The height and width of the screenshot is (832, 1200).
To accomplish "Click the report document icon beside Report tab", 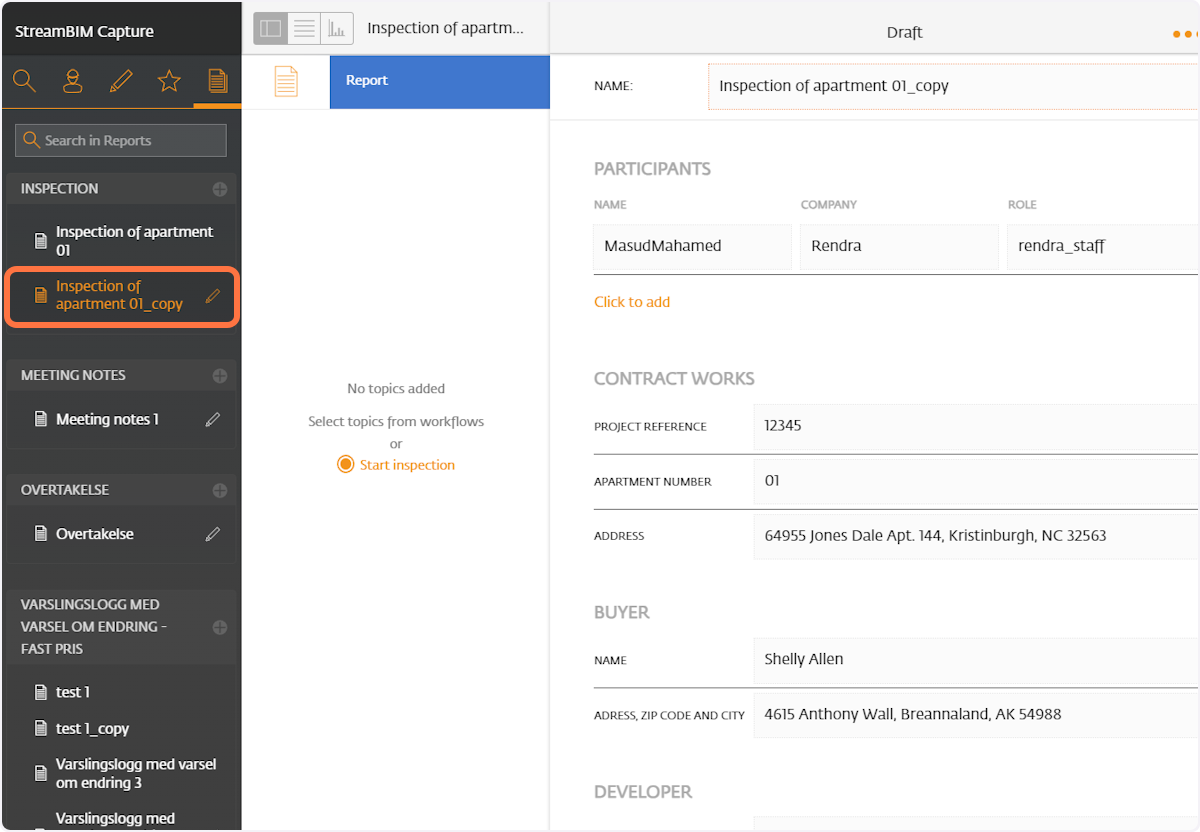I will tap(286, 81).
